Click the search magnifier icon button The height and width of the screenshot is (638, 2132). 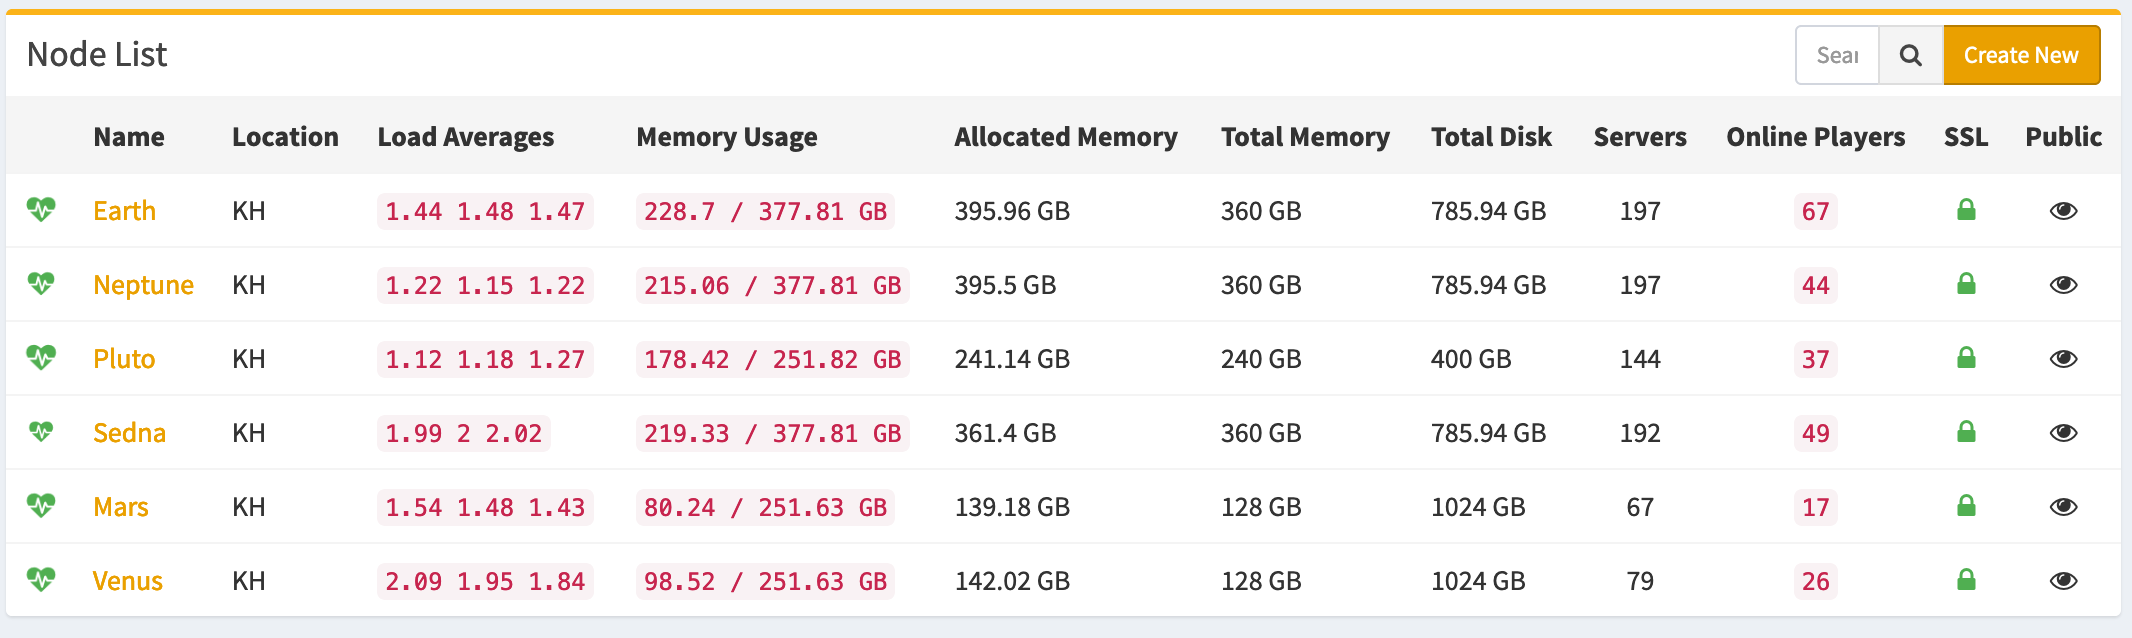click(x=1910, y=55)
